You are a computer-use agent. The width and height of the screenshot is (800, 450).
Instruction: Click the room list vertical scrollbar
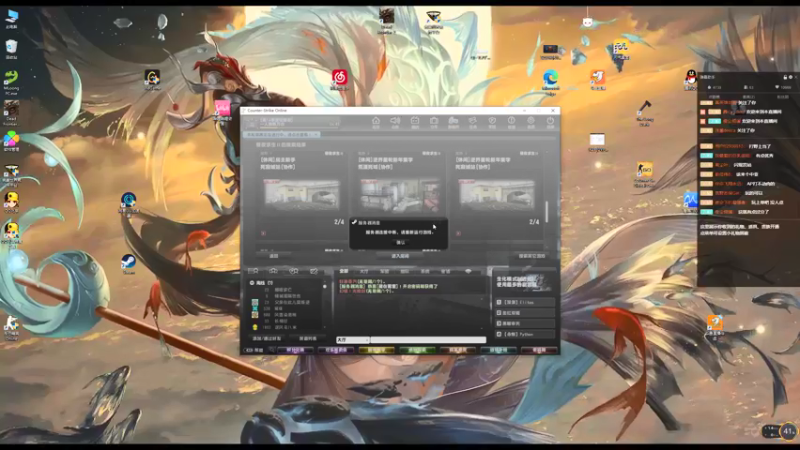pyautogui.click(x=547, y=211)
